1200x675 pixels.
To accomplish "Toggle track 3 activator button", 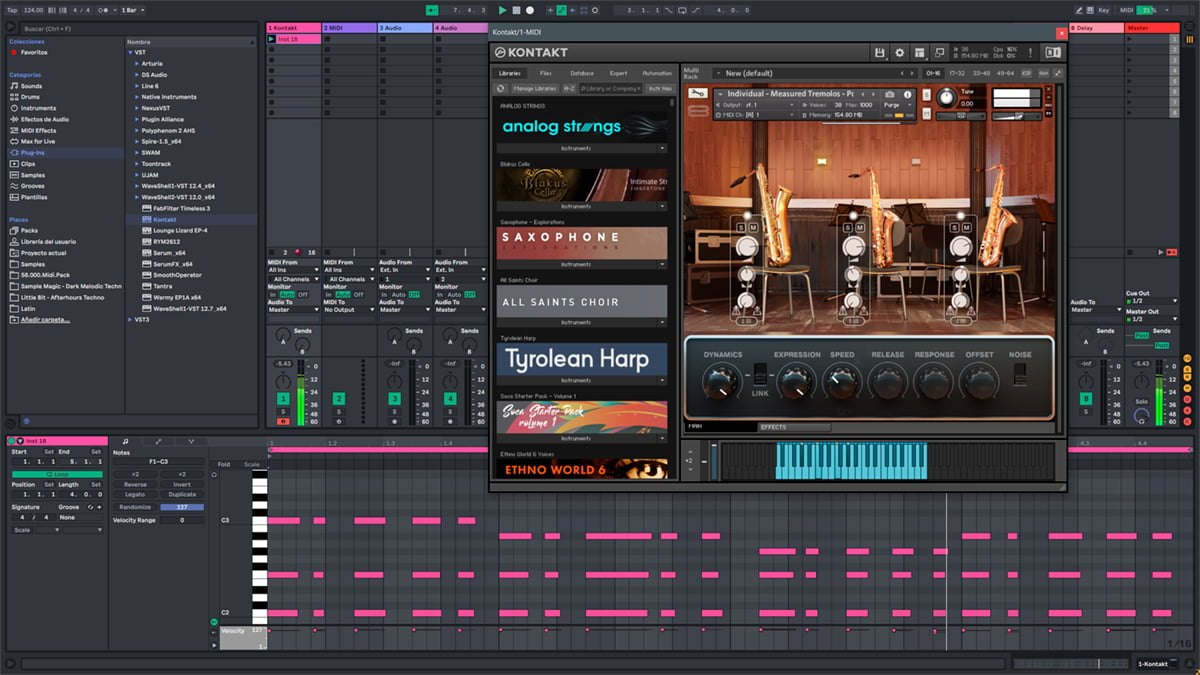I will tap(394, 399).
